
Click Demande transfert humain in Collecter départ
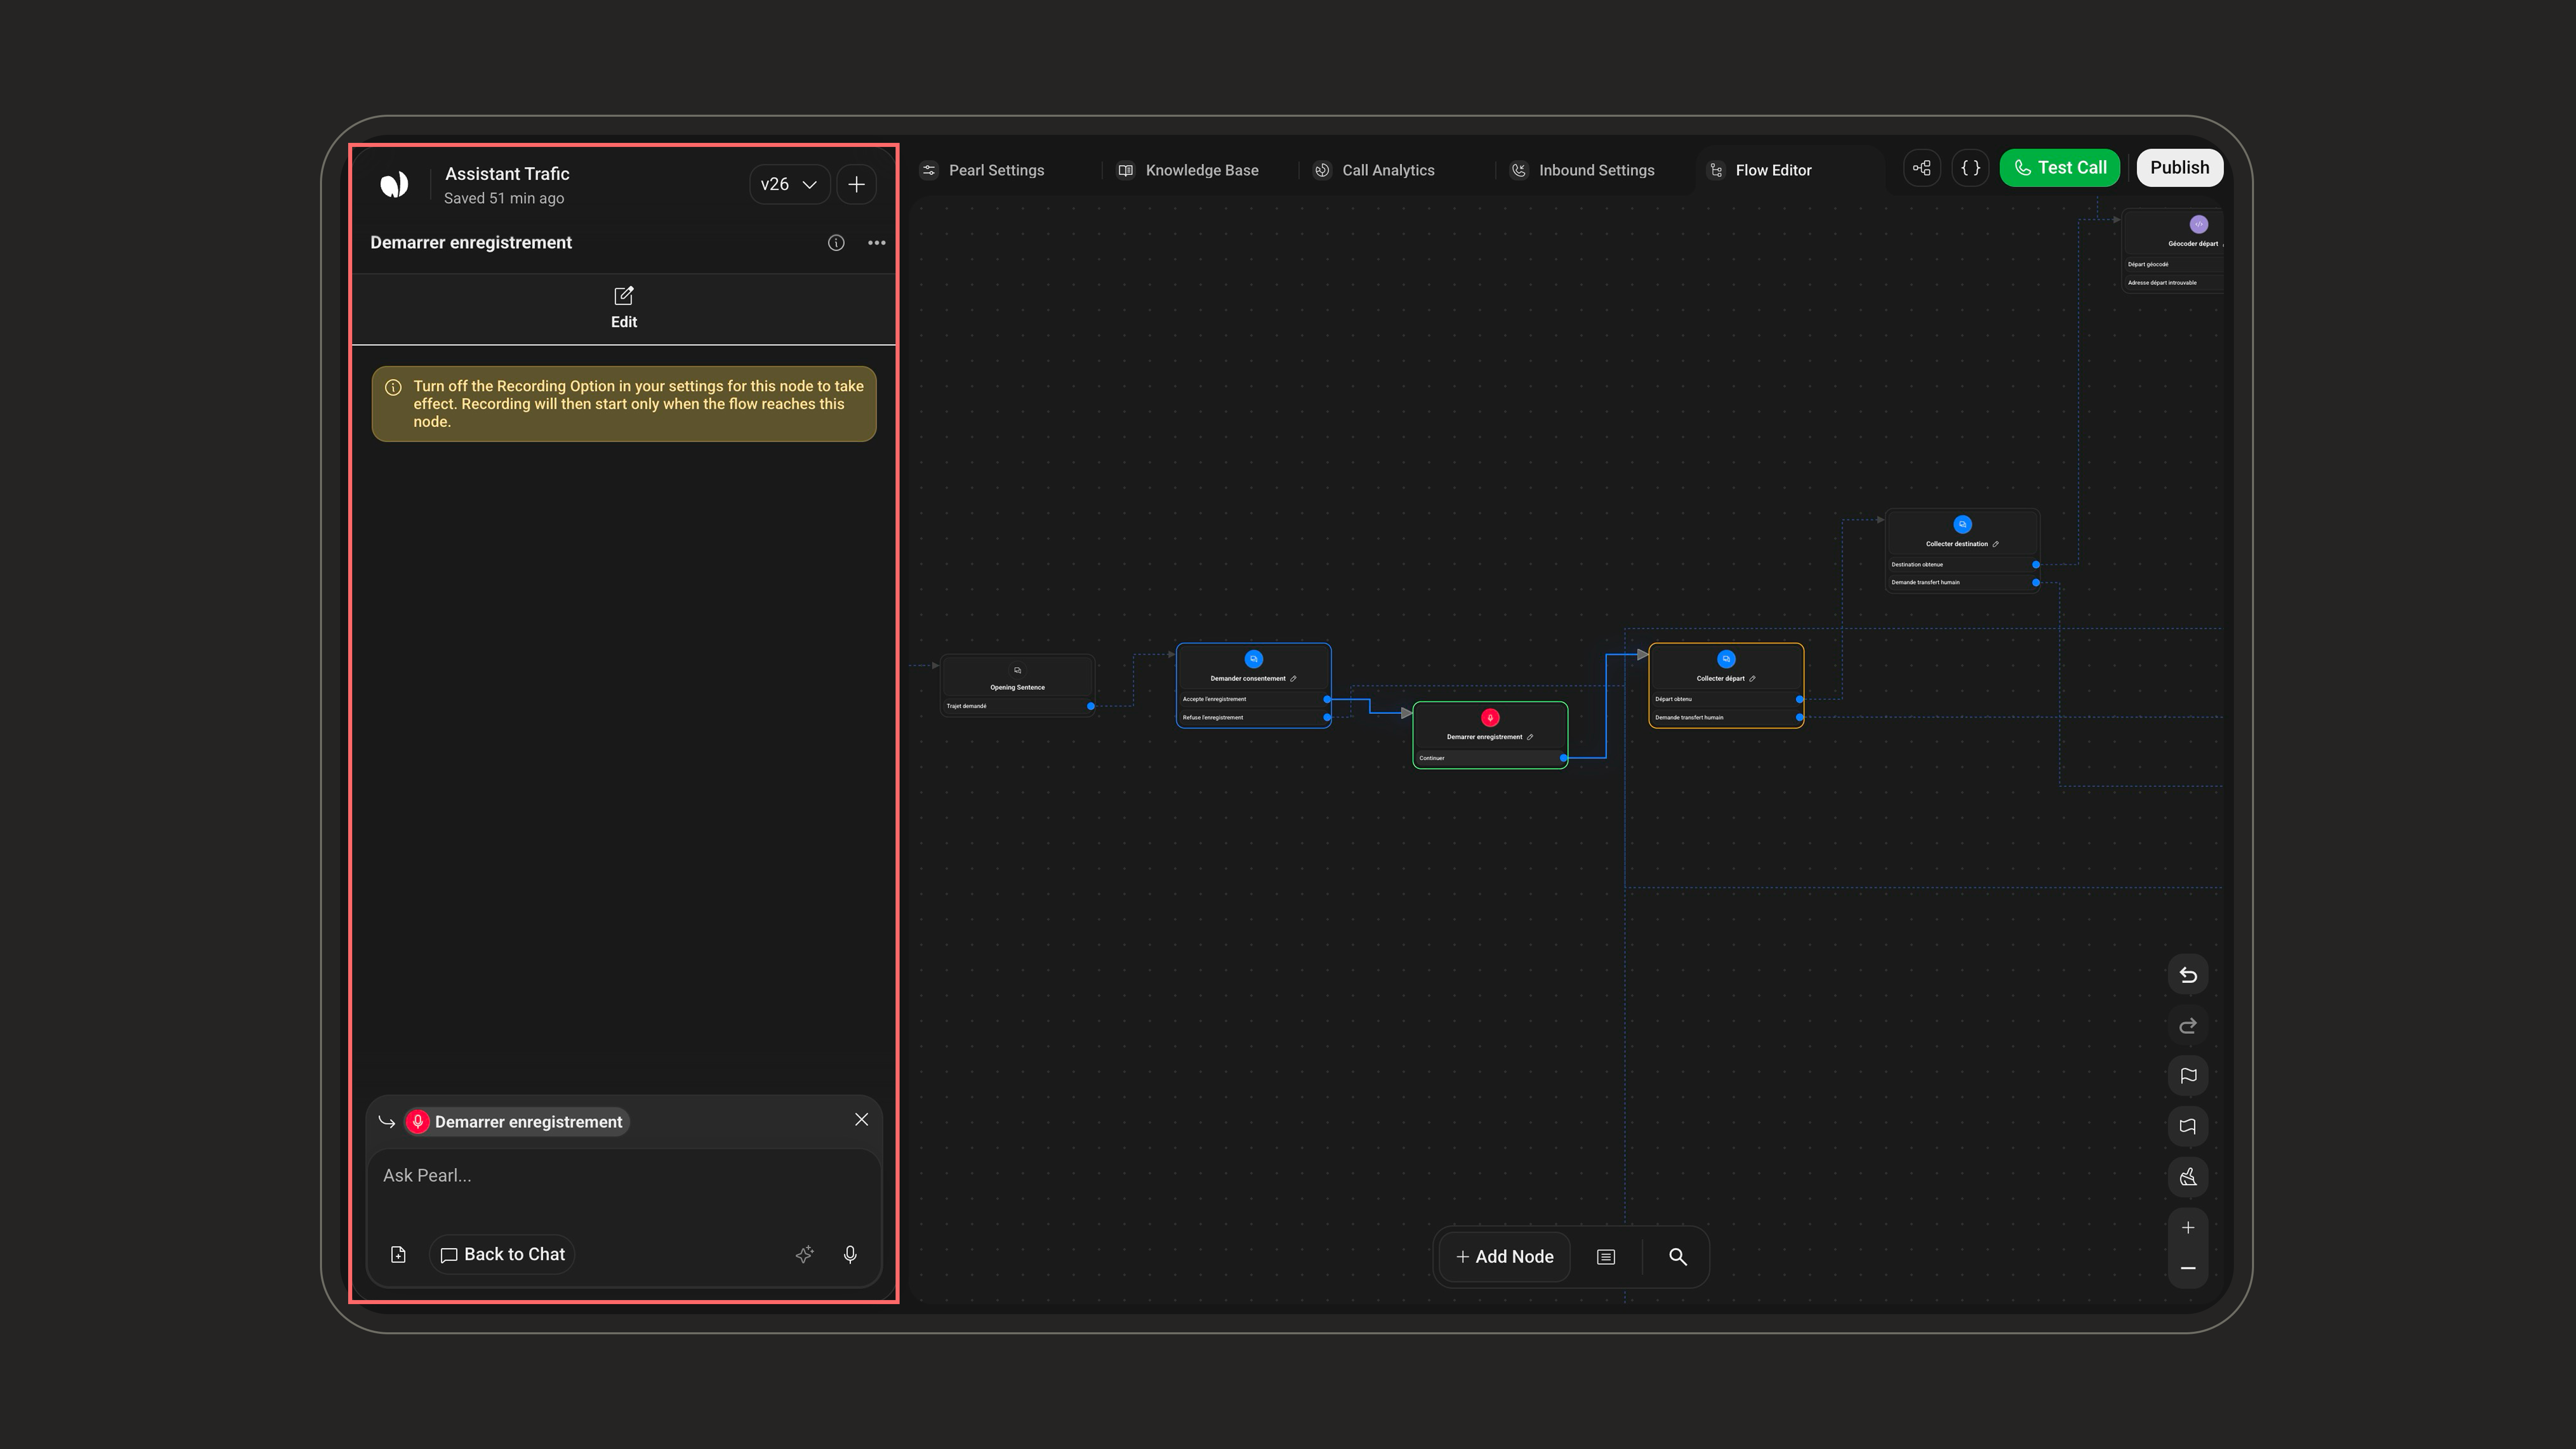1726,717
